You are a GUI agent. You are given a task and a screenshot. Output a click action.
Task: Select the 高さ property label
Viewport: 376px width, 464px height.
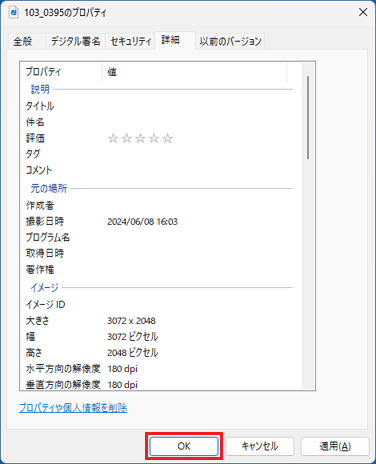[x=34, y=353]
